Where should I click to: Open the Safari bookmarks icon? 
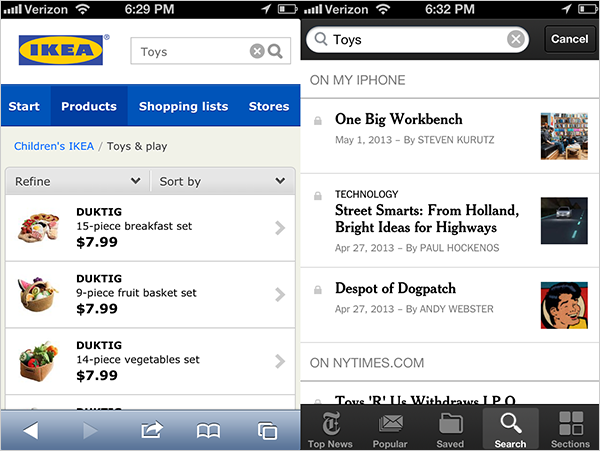(208, 431)
